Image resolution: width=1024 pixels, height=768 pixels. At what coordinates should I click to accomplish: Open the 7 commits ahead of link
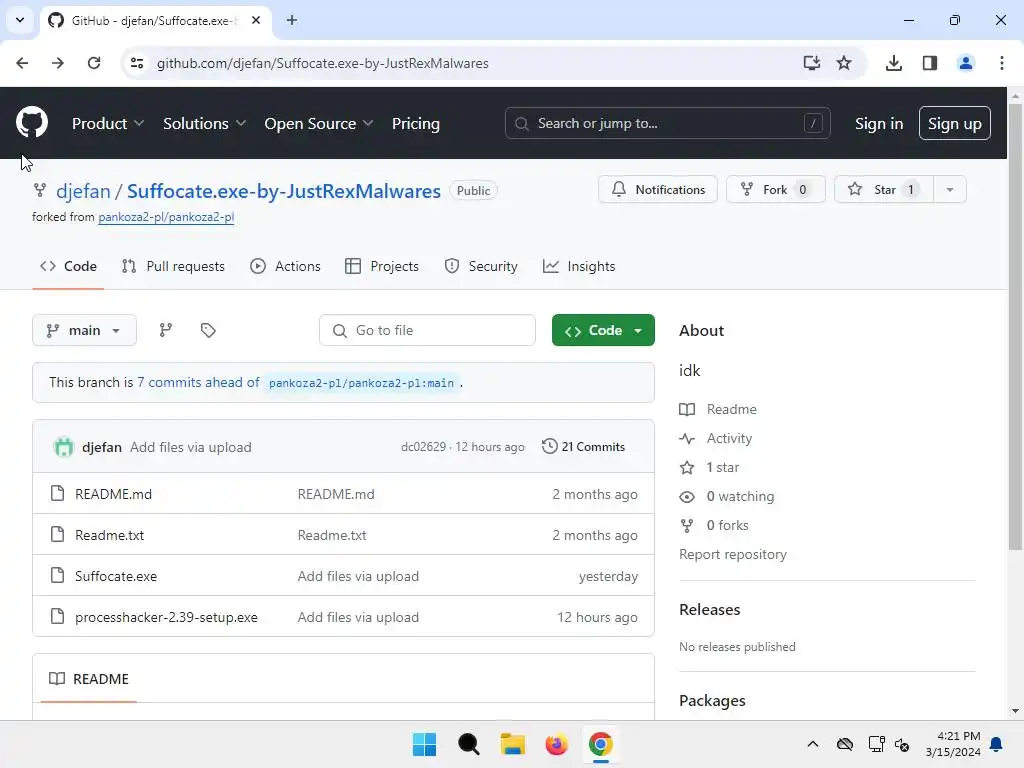tap(198, 382)
